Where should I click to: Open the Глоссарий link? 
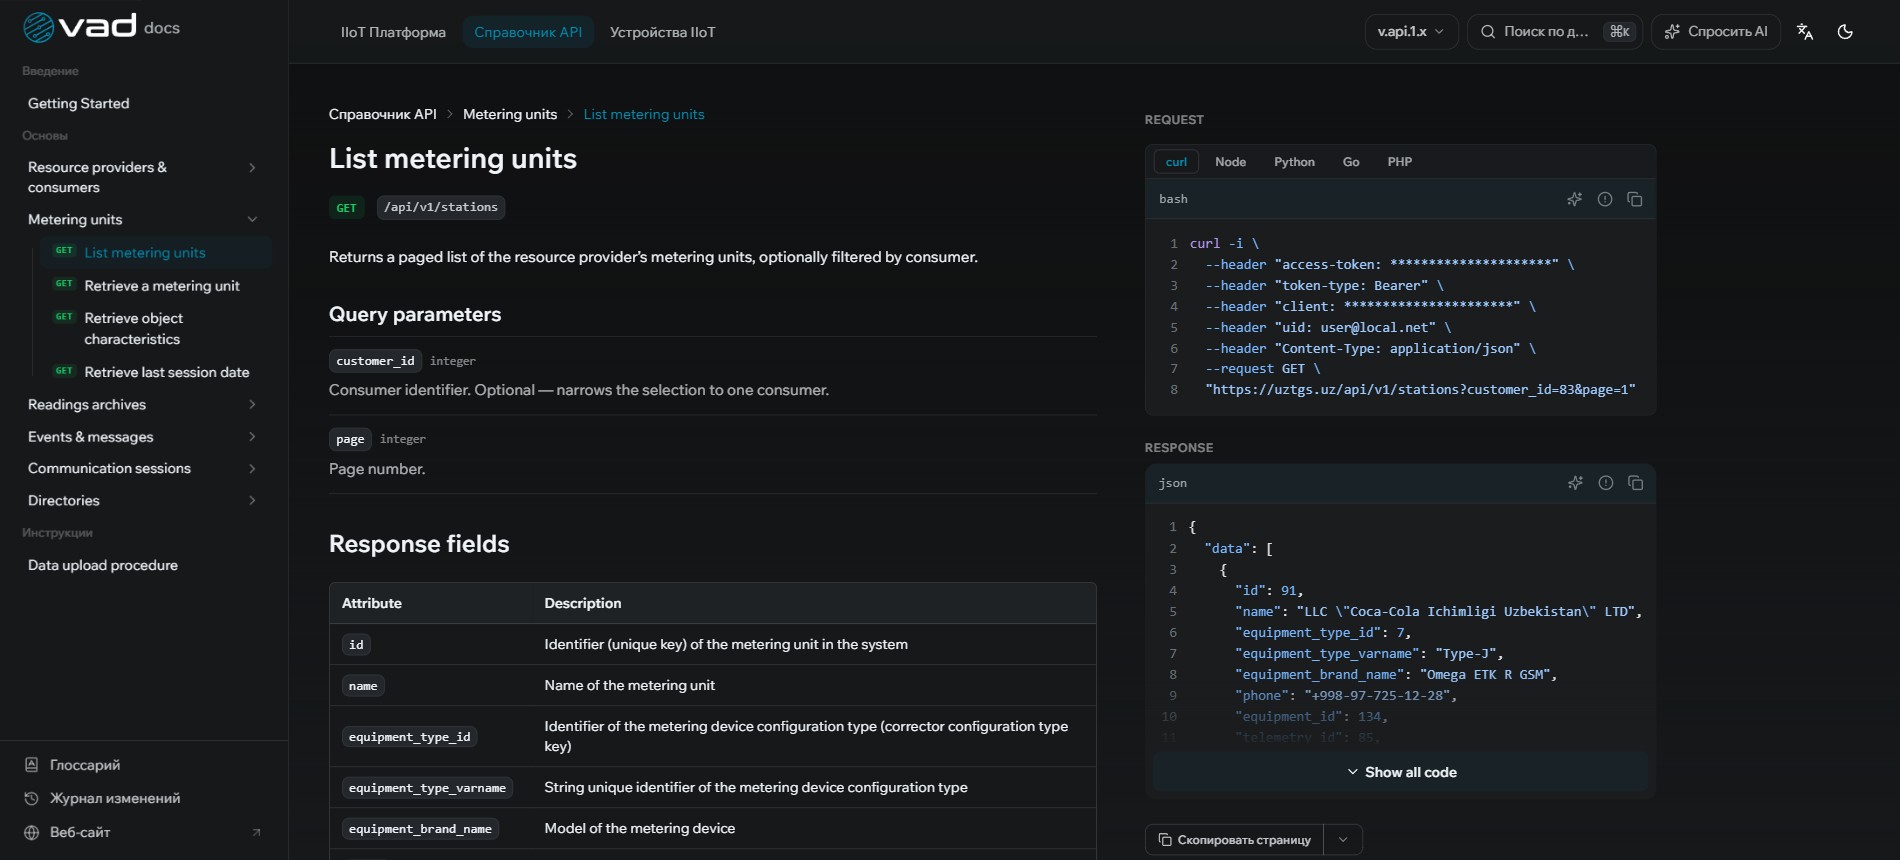(x=85, y=765)
